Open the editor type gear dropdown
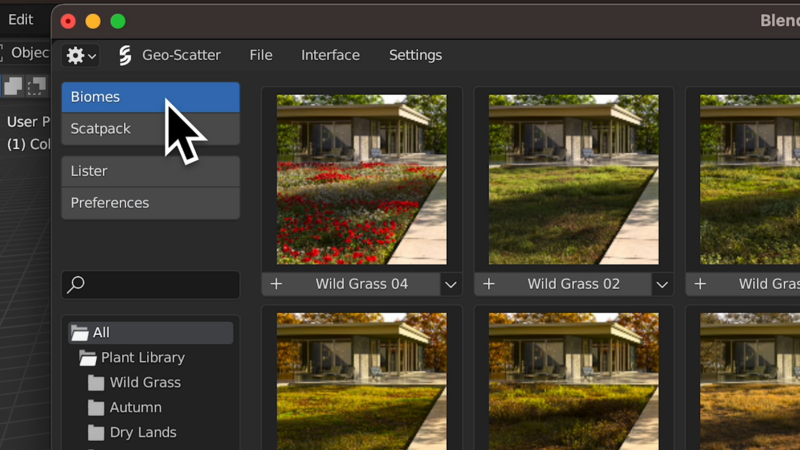800x450 pixels. [81, 55]
